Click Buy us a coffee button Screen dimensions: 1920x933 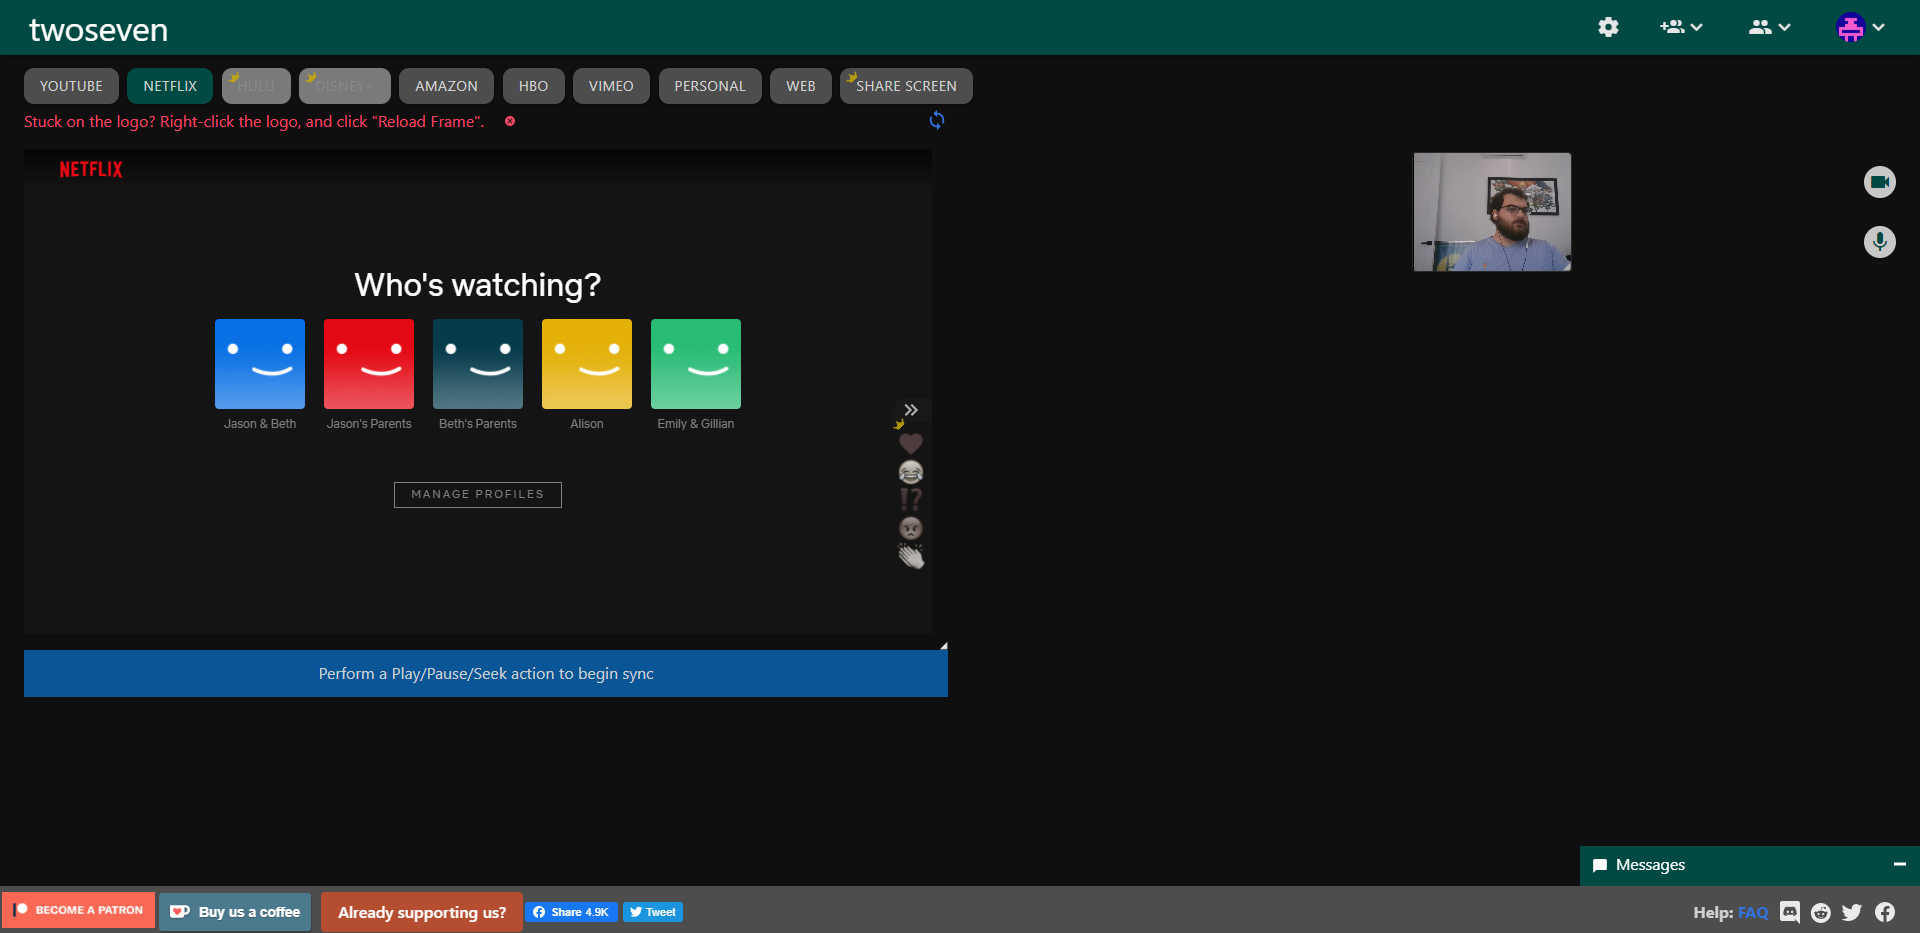click(x=236, y=912)
